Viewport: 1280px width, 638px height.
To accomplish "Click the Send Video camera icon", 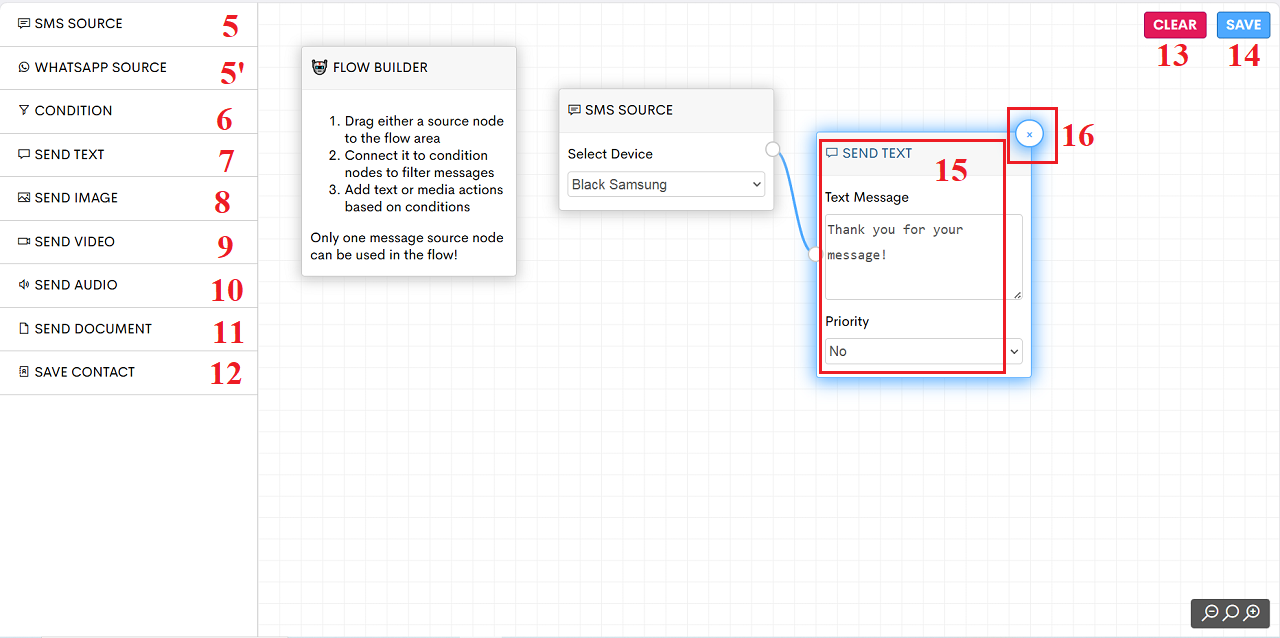I will click(x=24, y=241).
